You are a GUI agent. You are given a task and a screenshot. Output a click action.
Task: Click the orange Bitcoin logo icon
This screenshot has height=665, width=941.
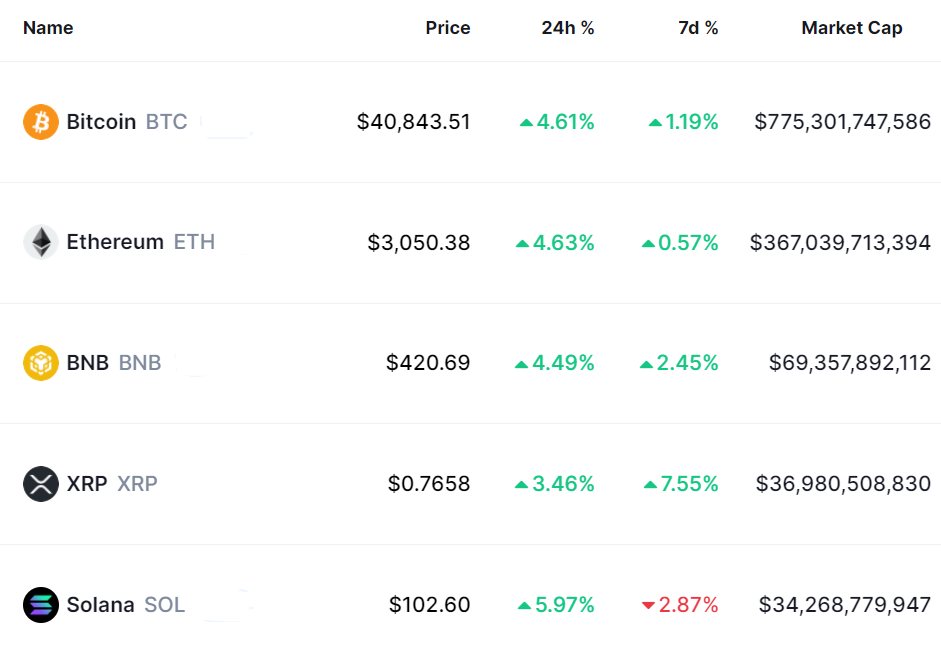(41, 122)
